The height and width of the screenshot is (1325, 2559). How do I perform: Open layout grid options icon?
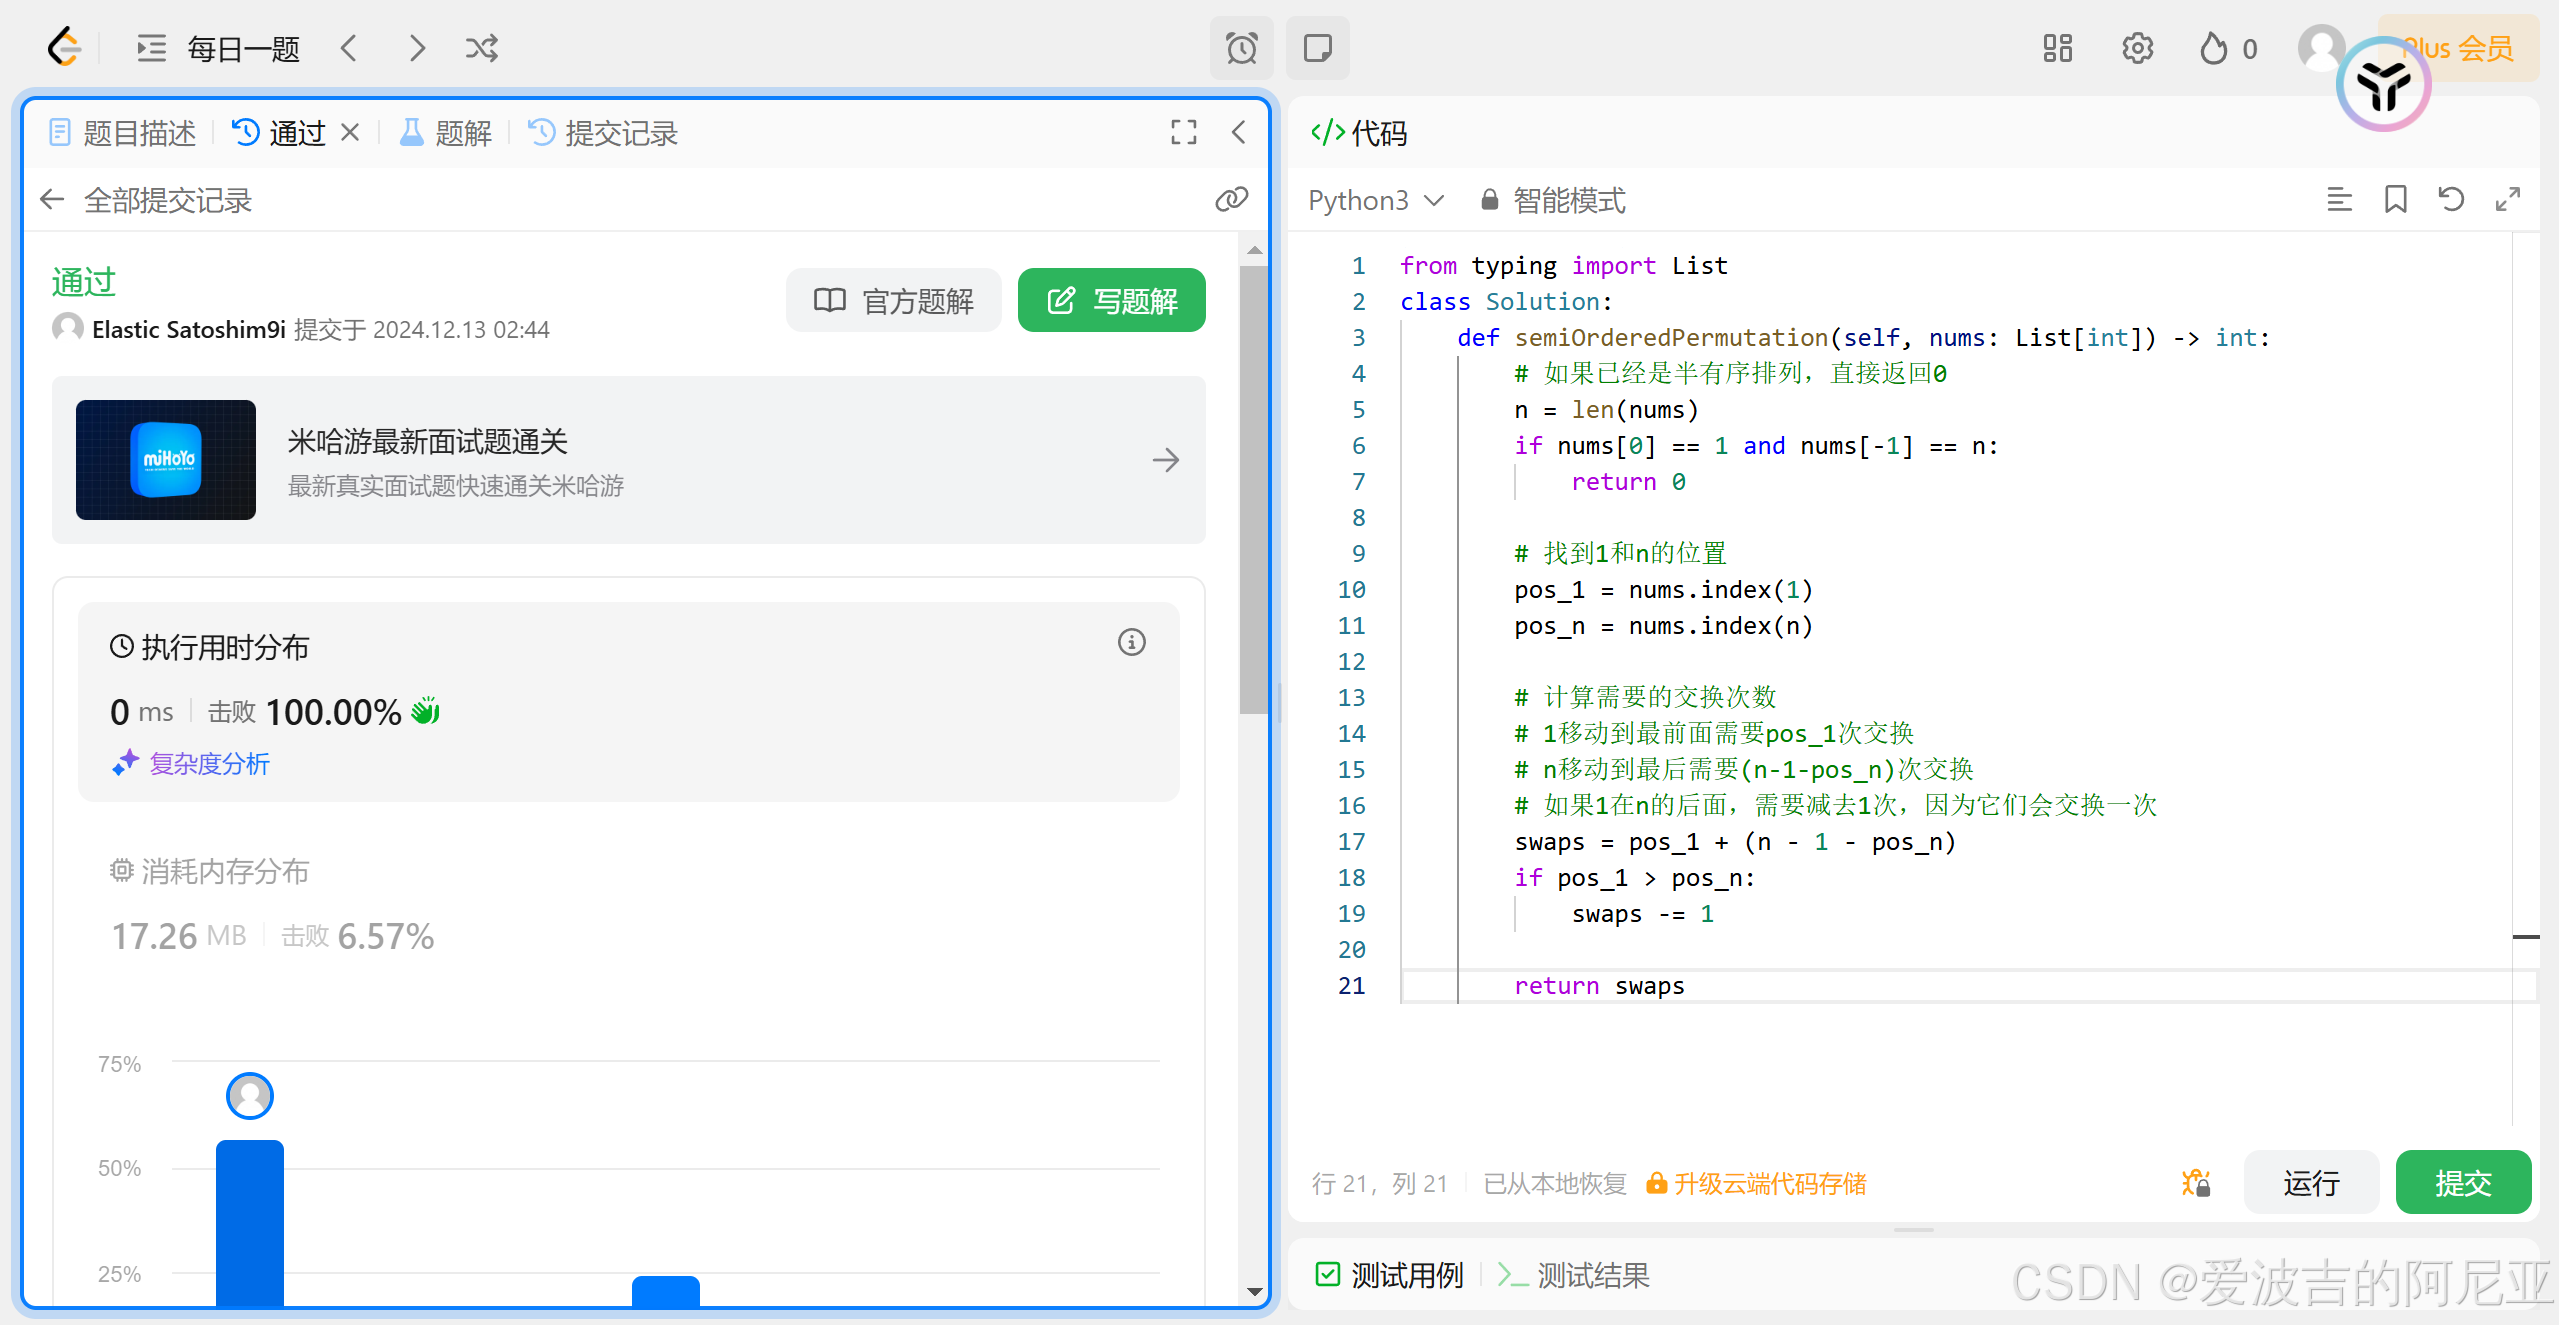tap(2057, 48)
